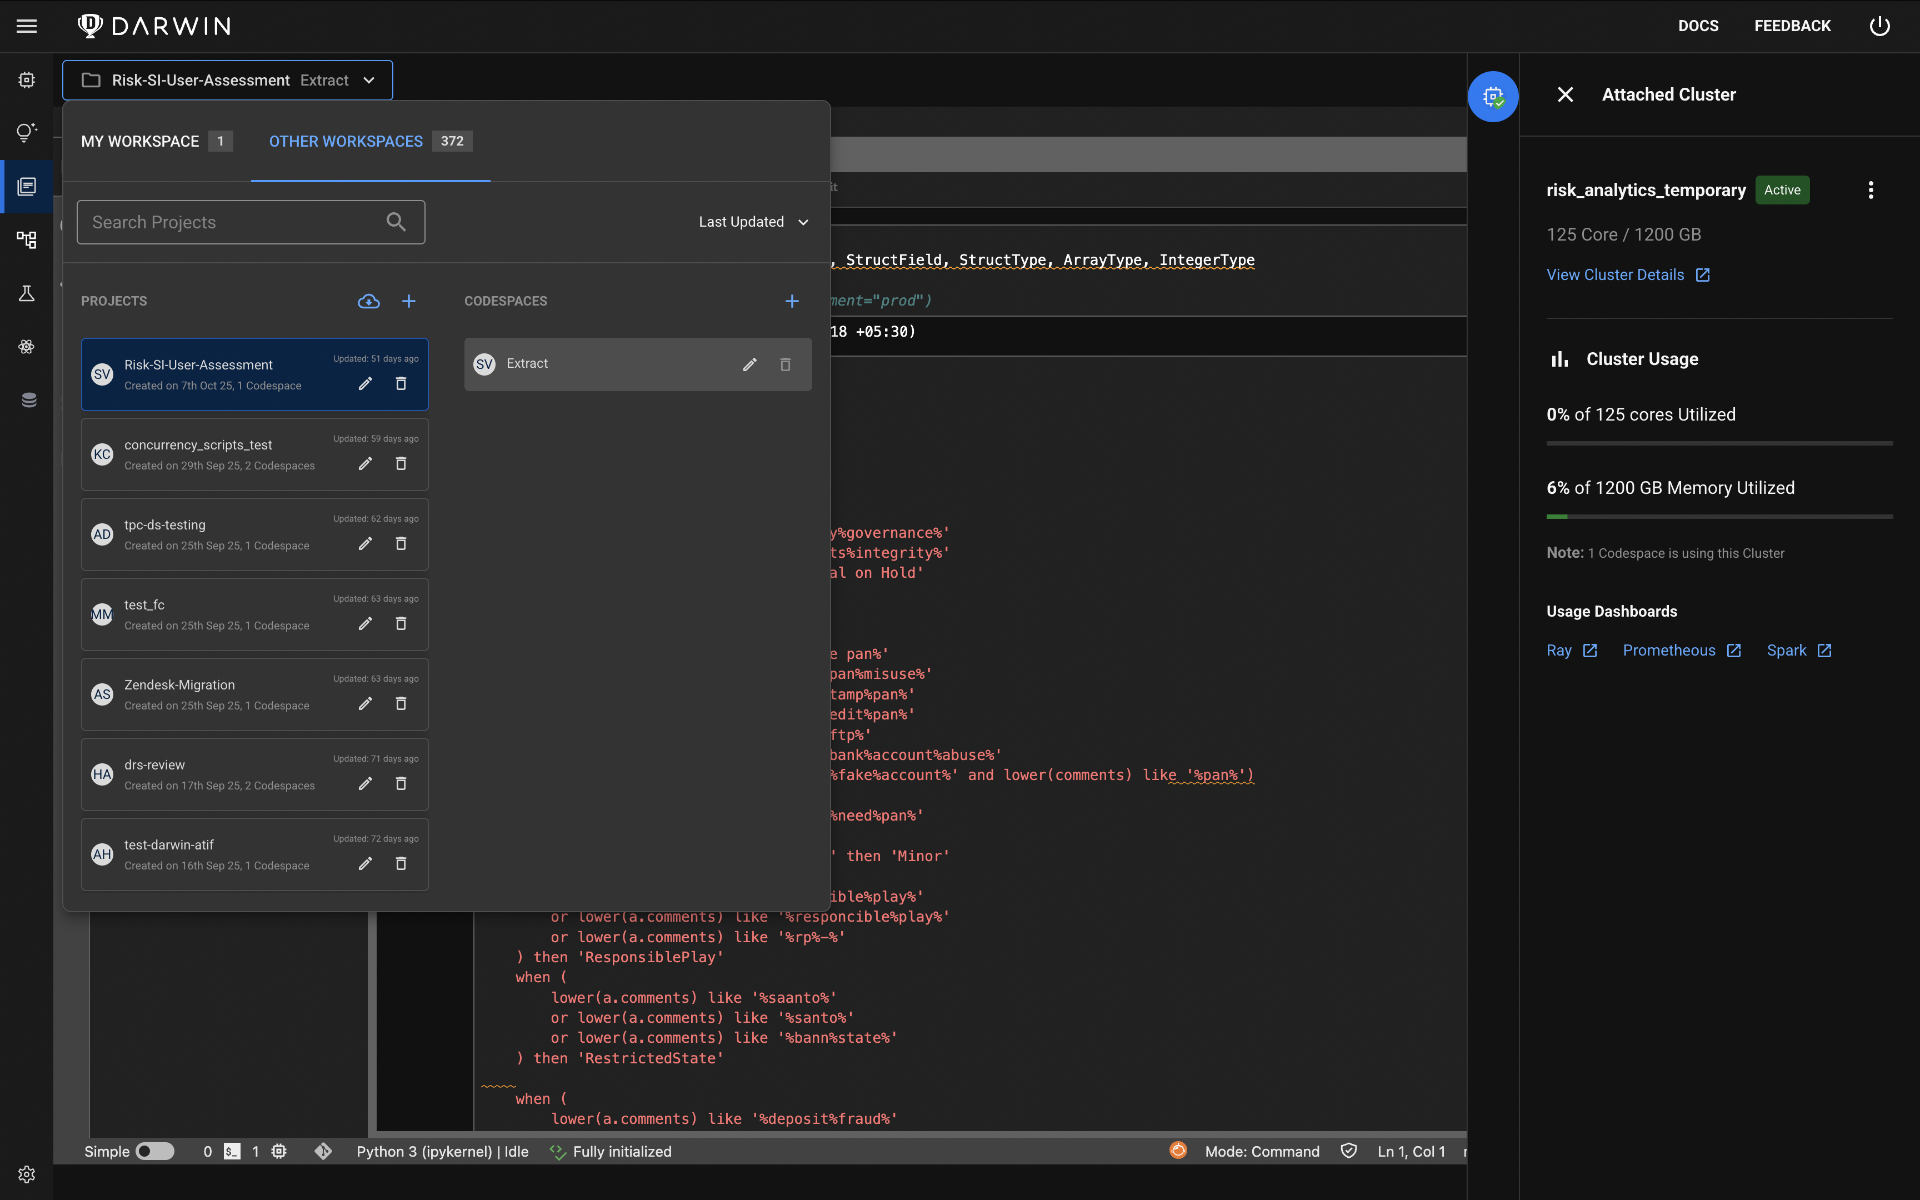Click the attached cluster blue circle icon
The image size is (1920, 1200).
click(x=1493, y=97)
